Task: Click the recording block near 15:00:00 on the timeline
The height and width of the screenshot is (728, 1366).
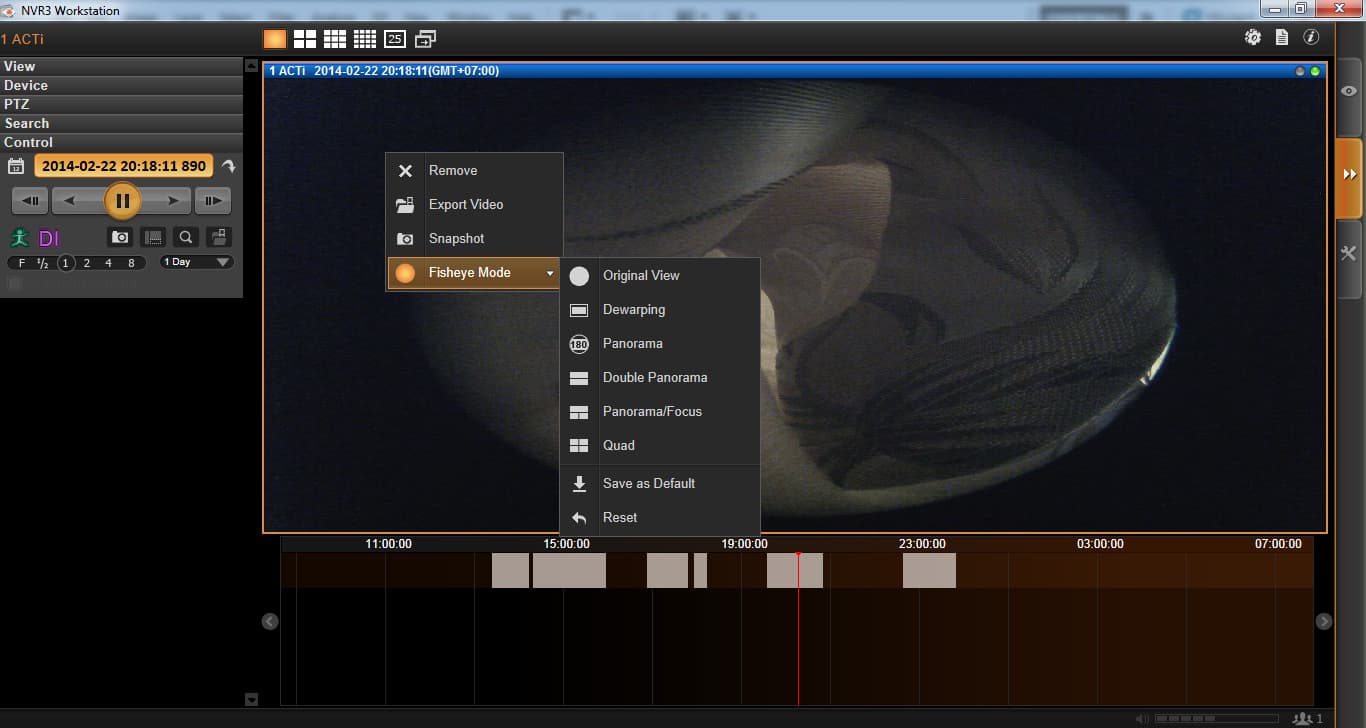Action: pyautogui.click(x=568, y=570)
